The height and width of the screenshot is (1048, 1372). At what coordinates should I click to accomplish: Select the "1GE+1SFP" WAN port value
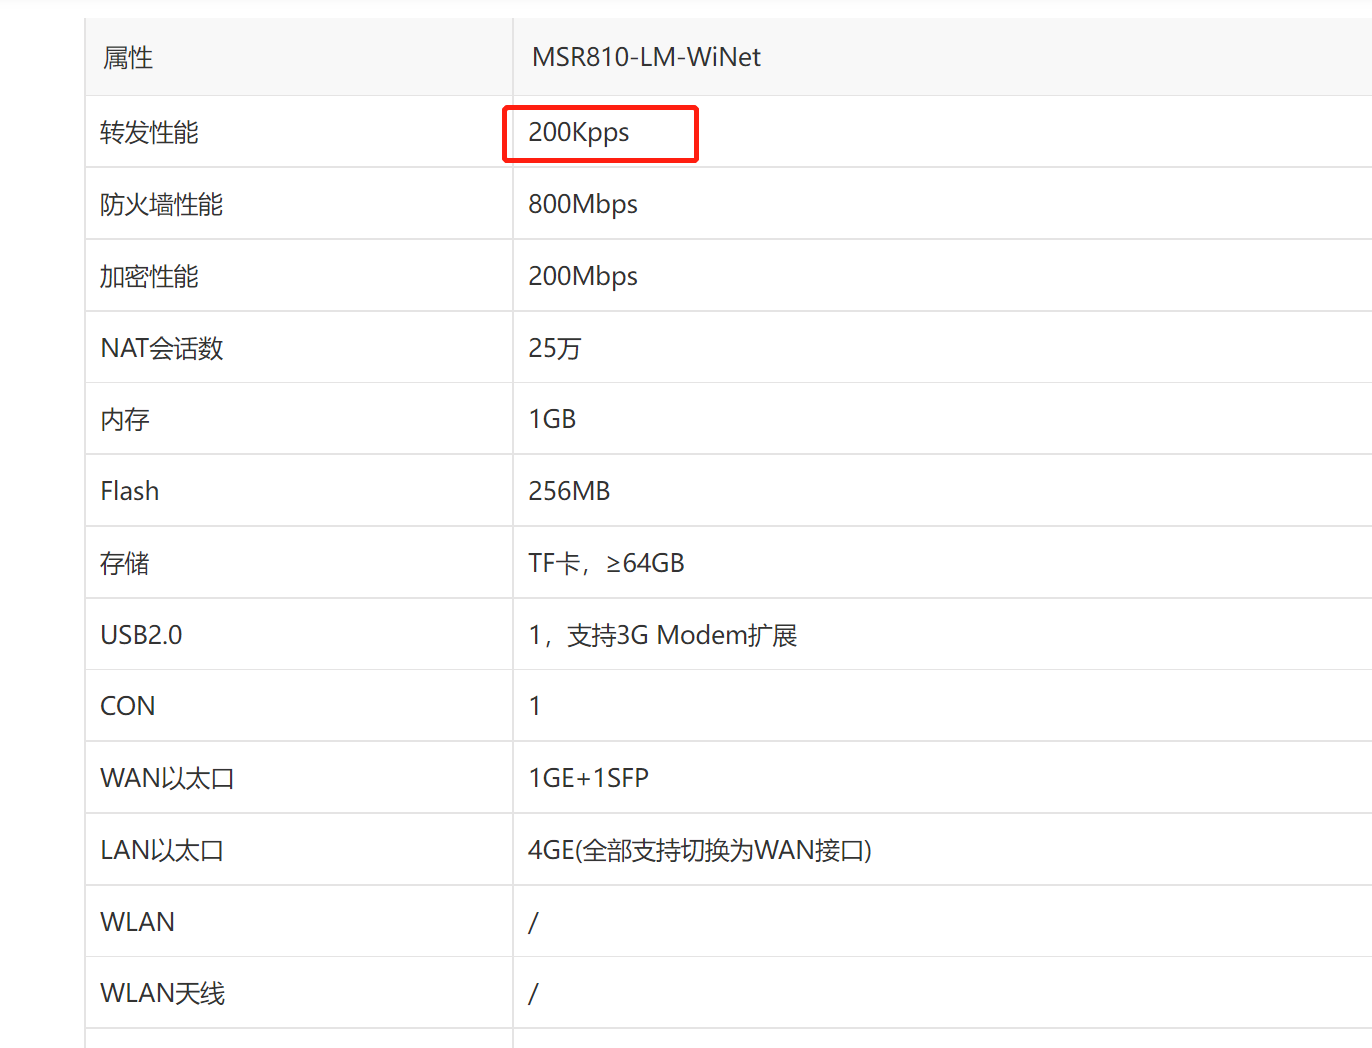588,778
